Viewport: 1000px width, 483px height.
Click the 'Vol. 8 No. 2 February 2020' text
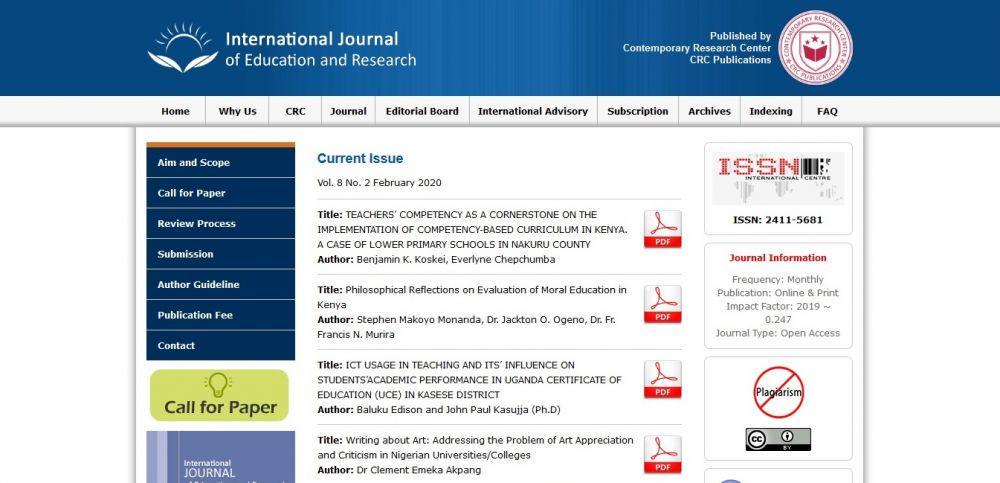(x=379, y=183)
